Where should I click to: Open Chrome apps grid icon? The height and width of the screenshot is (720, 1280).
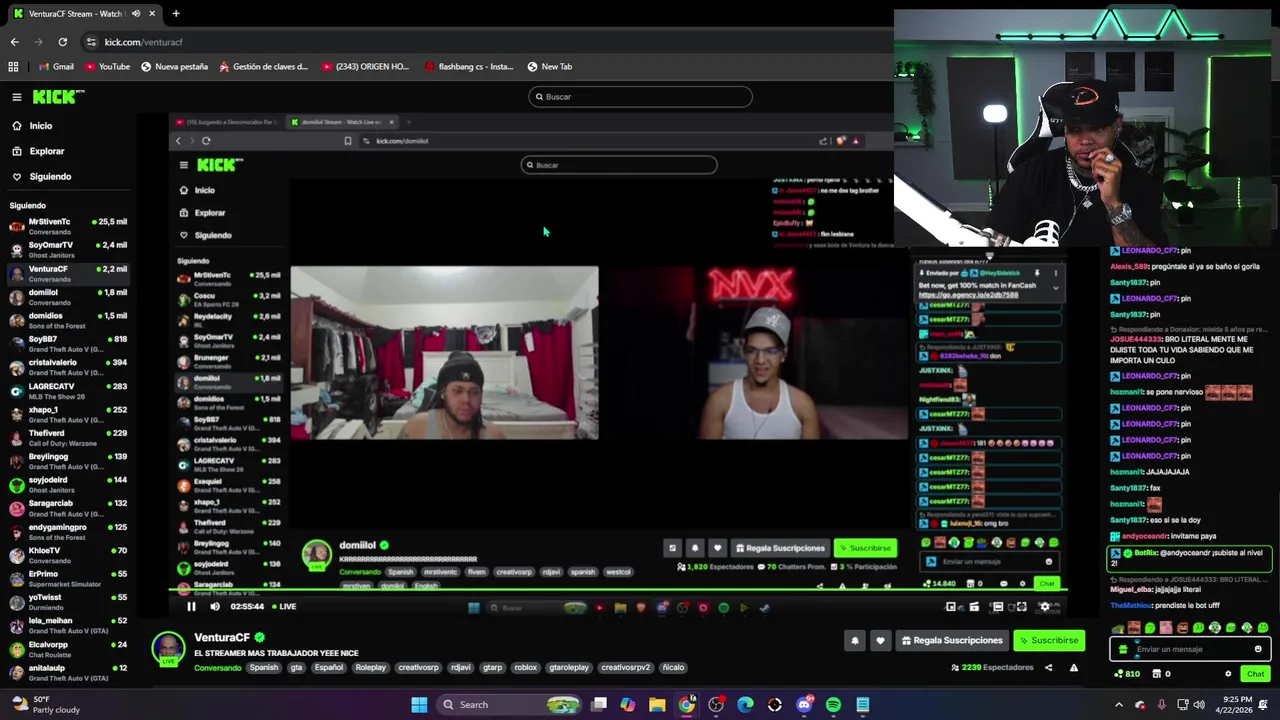click(x=13, y=67)
